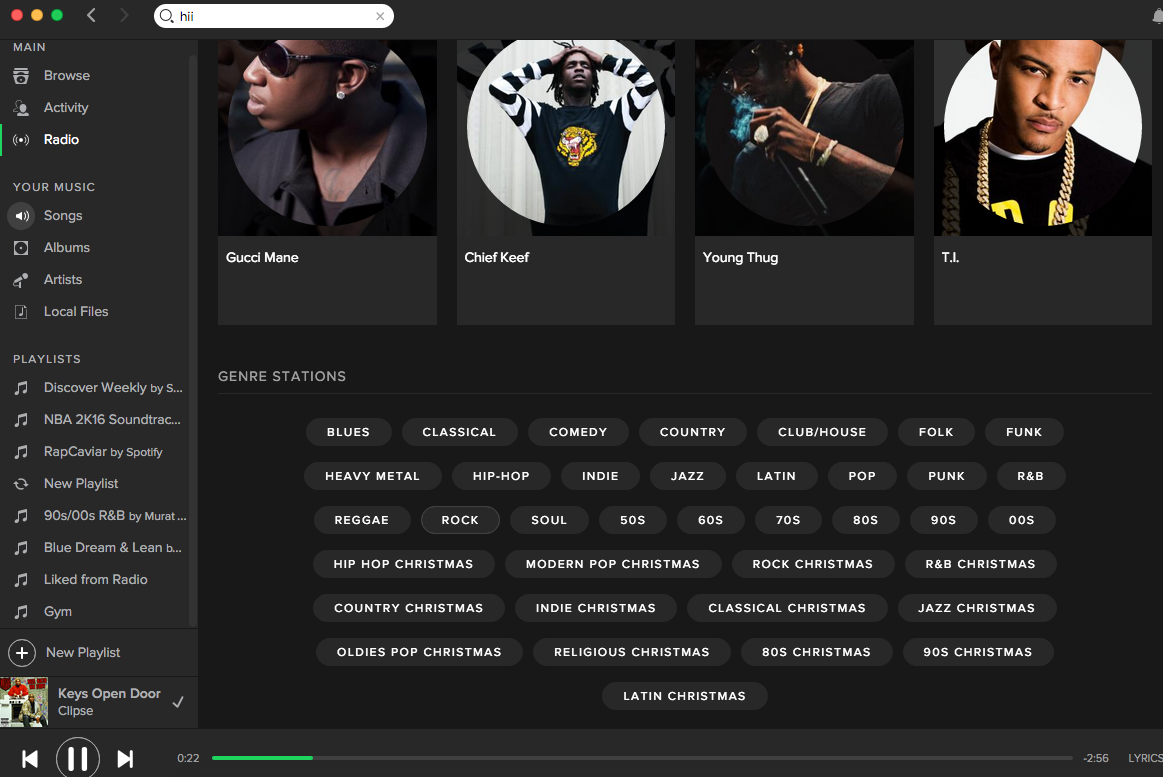This screenshot has height=777, width=1163.
Task: Start the Hip-Hop genre station
Action: point(501,476)
